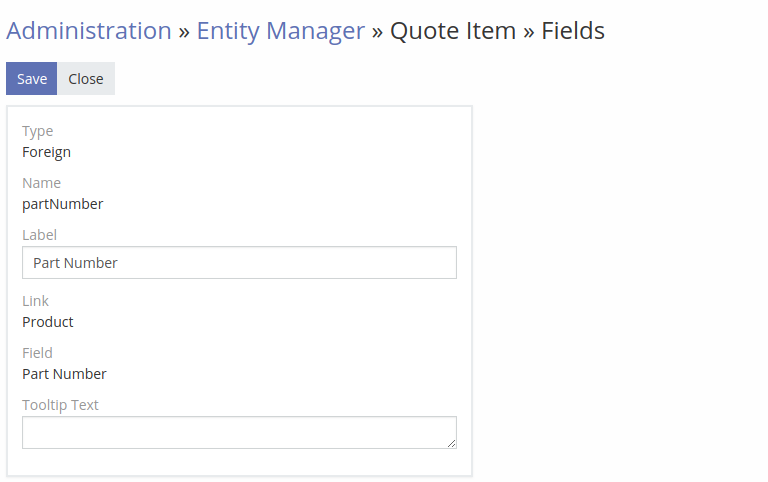Click the Tooltip Text caption
This screenshot has width=768, height=482.
pyautogui.click(x=61, y=405)
